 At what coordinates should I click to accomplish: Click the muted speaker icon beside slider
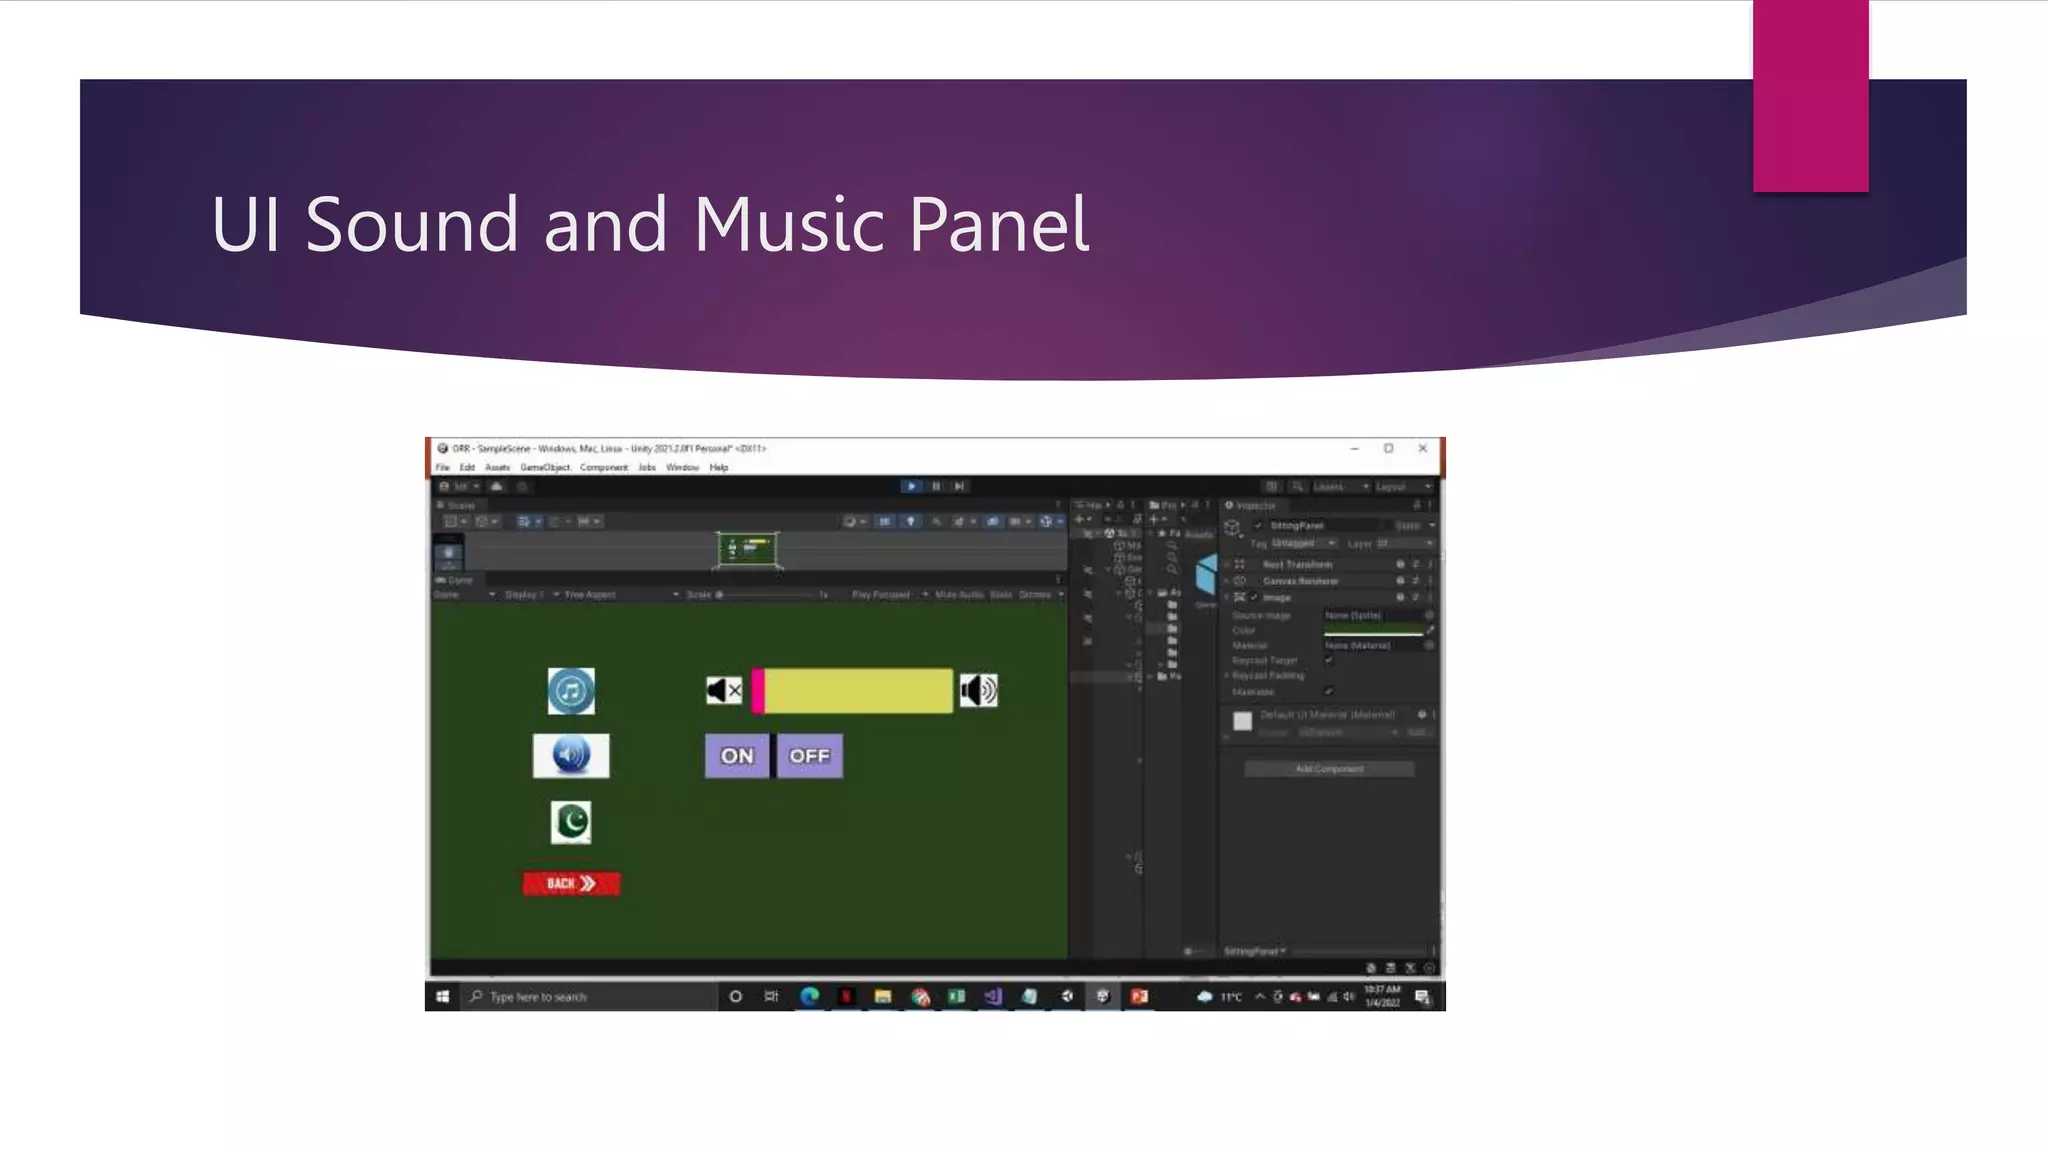[724, 690]
